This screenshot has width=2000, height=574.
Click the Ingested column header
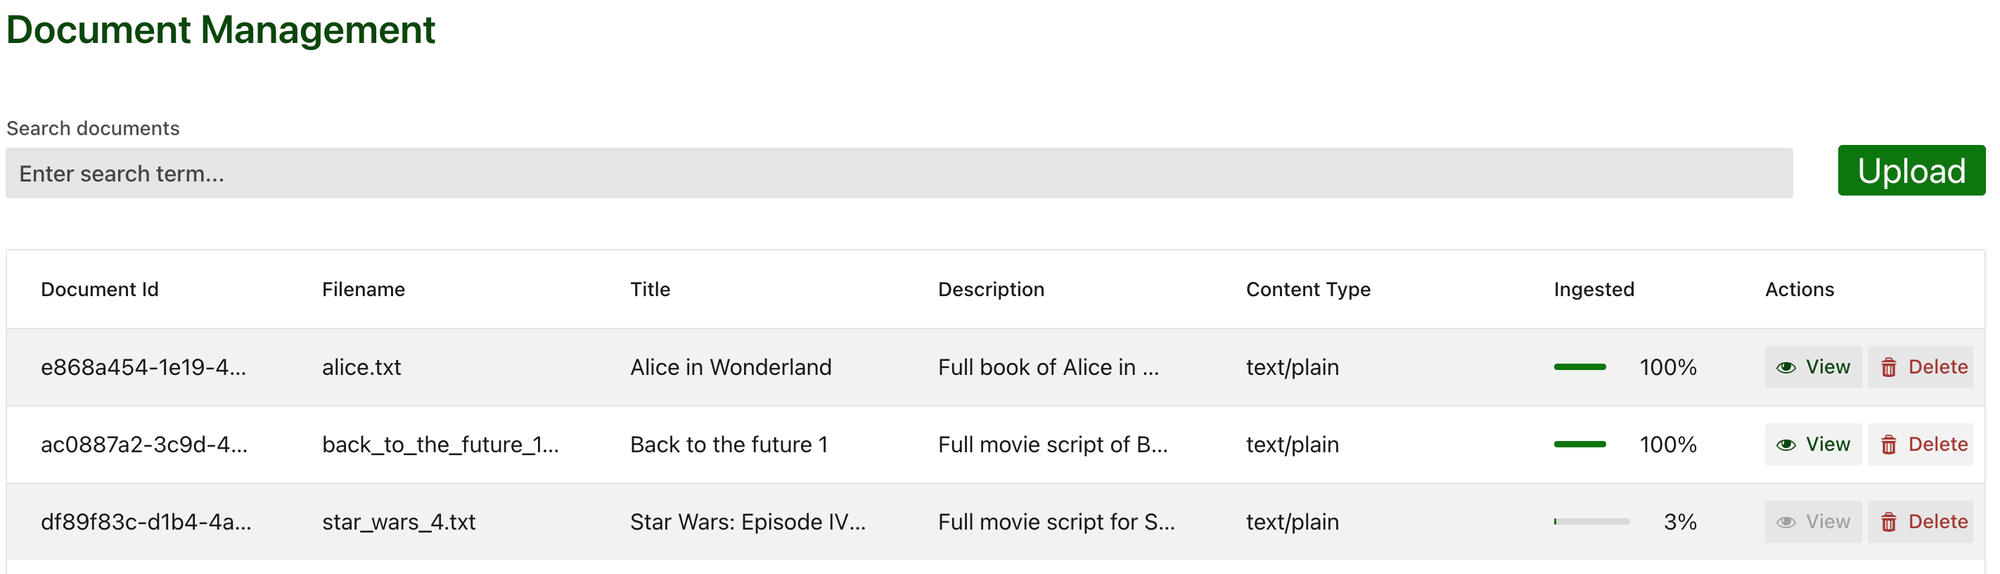point(1594,289)
